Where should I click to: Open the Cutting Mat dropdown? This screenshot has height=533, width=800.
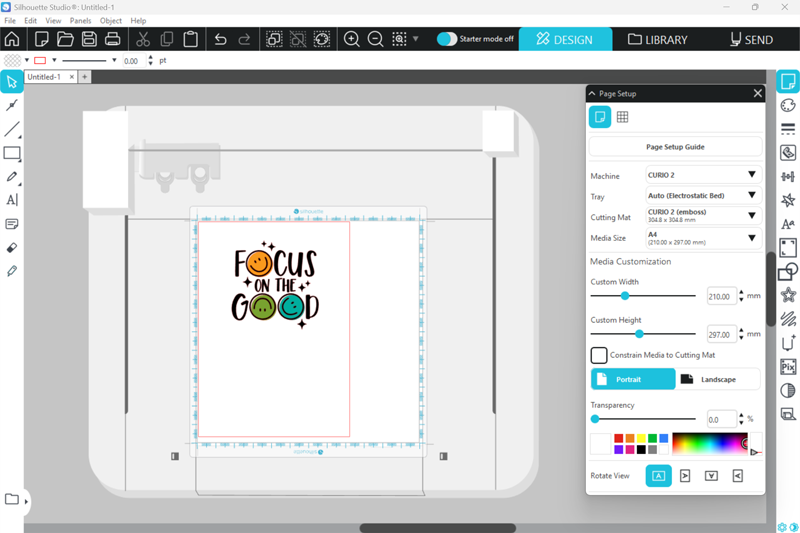[703, 216]
